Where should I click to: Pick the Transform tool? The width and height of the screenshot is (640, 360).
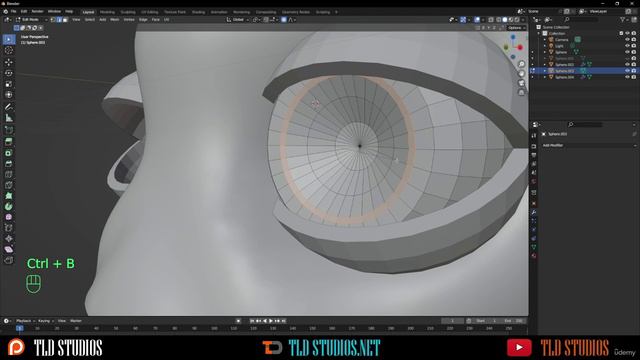coord(9,95)
